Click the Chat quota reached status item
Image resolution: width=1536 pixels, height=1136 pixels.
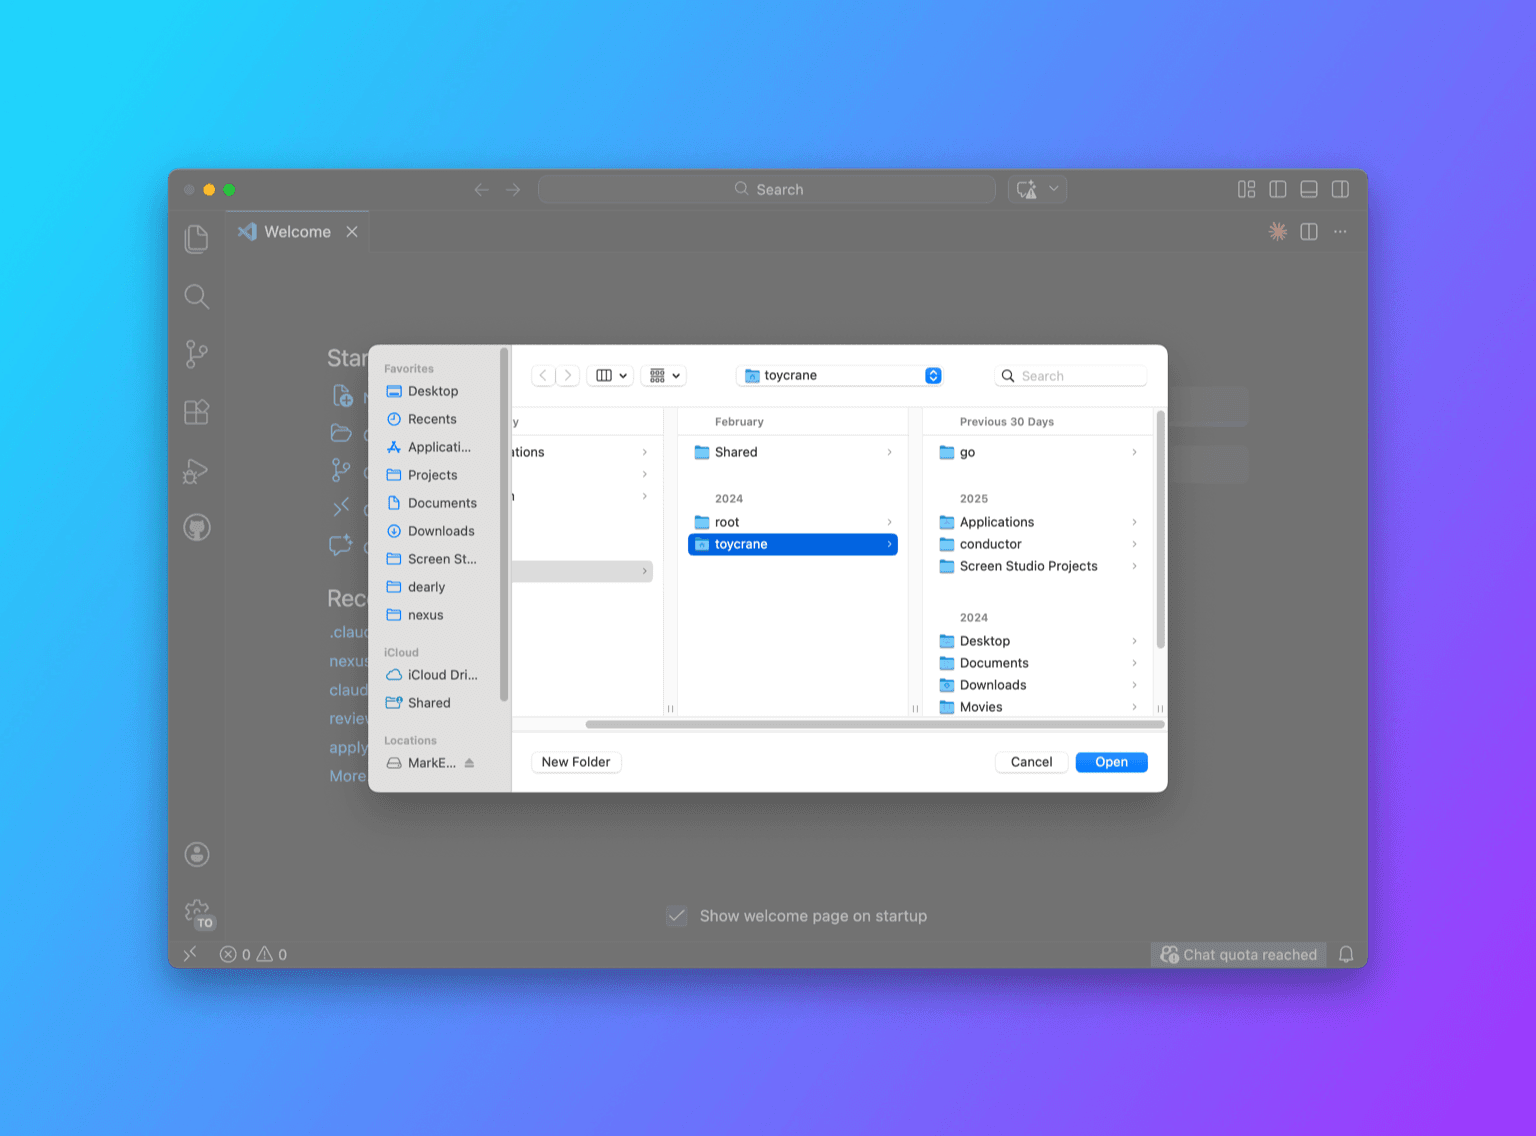(x=1238, y=954)
